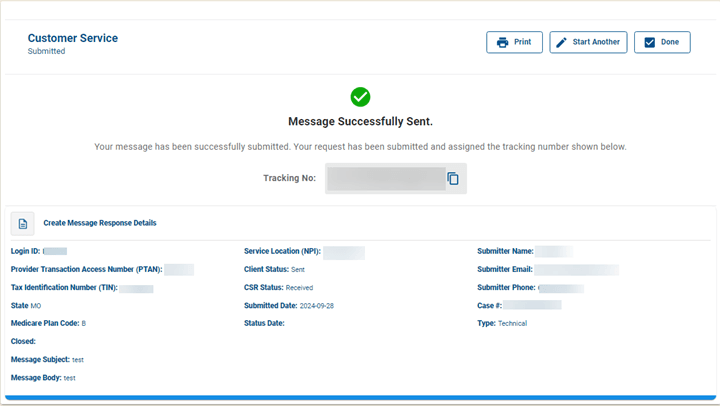Click the Medicare Plan Code value B
The height and width of the screenshot is (406, 720).
[x=84, y=324]
